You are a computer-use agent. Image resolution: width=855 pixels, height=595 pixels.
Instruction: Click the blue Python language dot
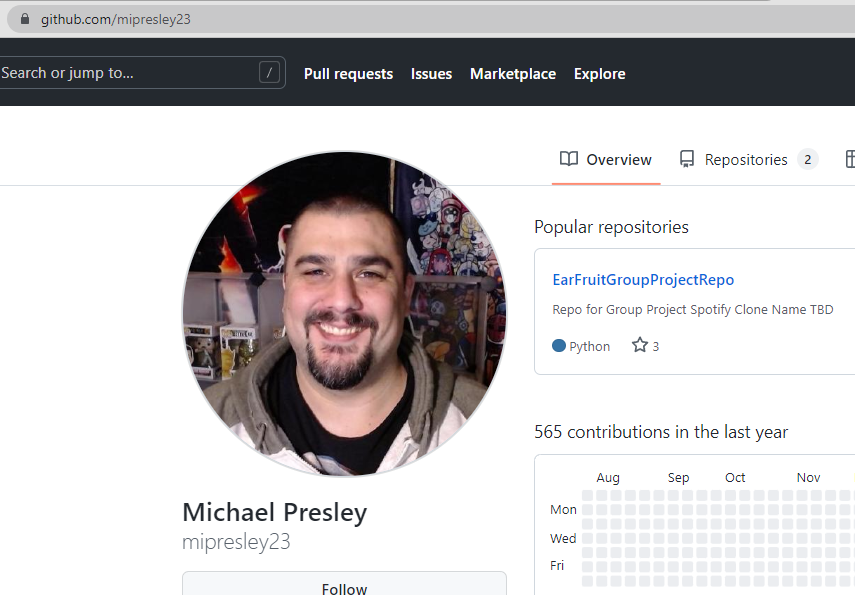tap(559, 346)
